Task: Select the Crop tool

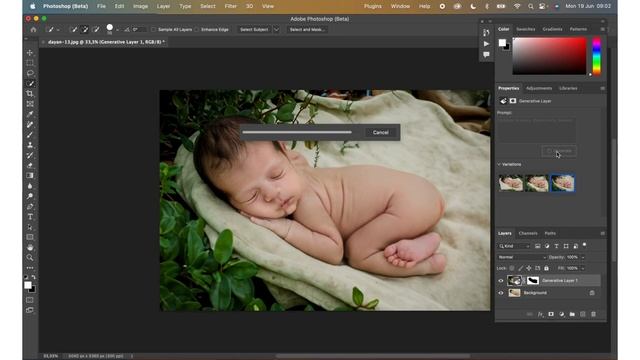Action: (x=30, y=93)
